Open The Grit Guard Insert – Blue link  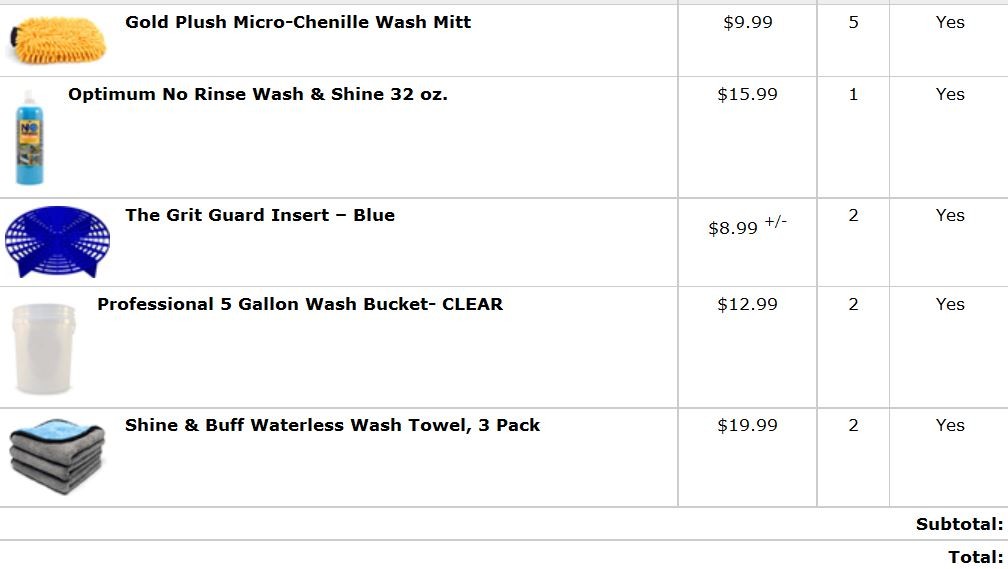(260, 215)
